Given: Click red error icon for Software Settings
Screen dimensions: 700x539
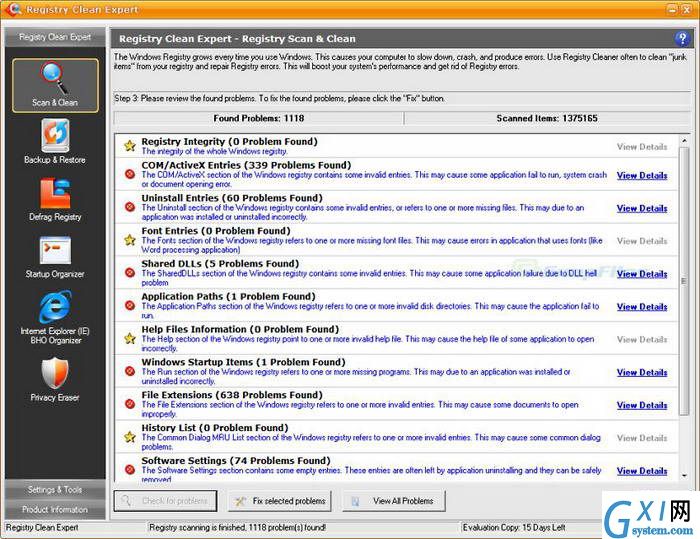Looking at the screenshot, I should pos(130,469).
